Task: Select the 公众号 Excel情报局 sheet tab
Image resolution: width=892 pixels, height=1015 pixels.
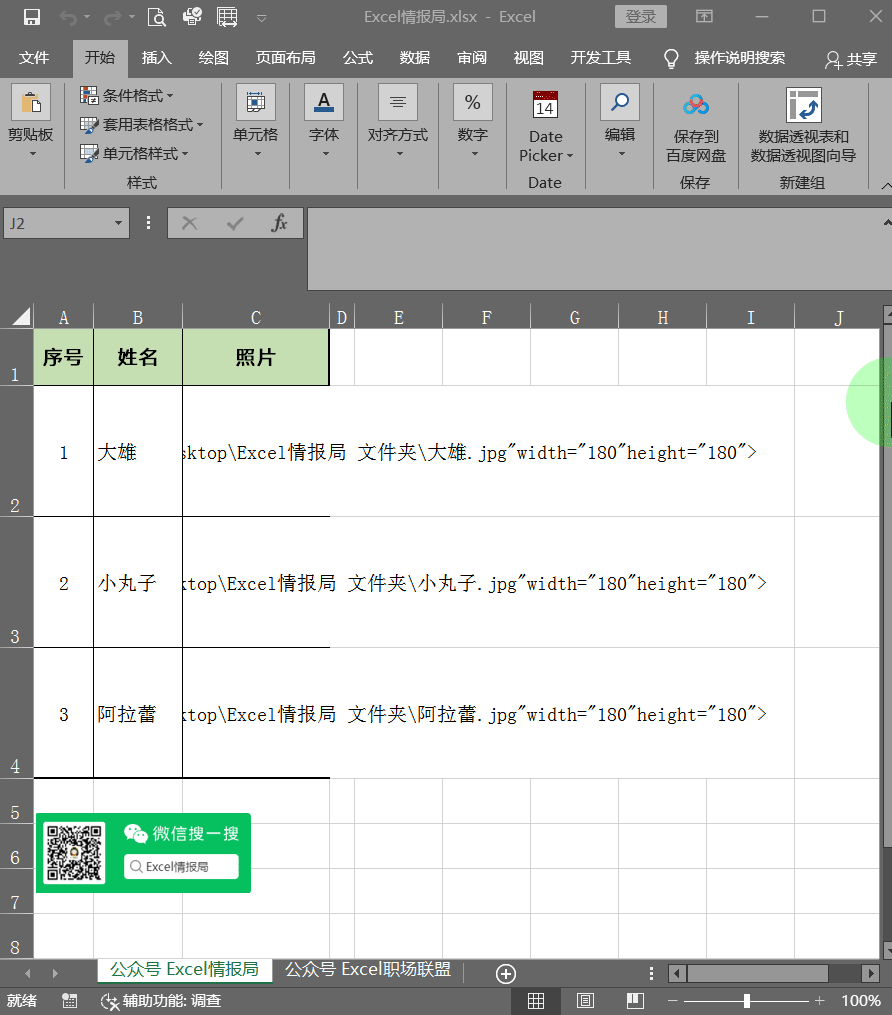Action: pos(184,970)
